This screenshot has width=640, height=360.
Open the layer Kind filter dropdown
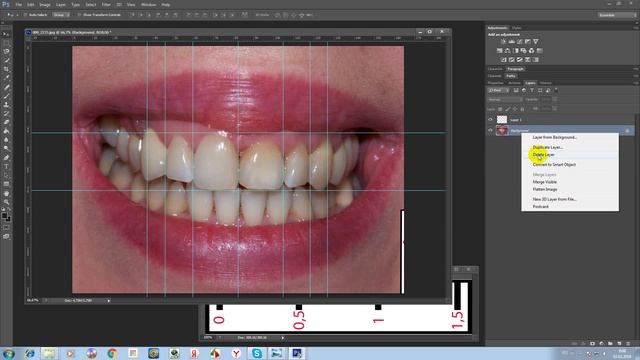[498, 90]
